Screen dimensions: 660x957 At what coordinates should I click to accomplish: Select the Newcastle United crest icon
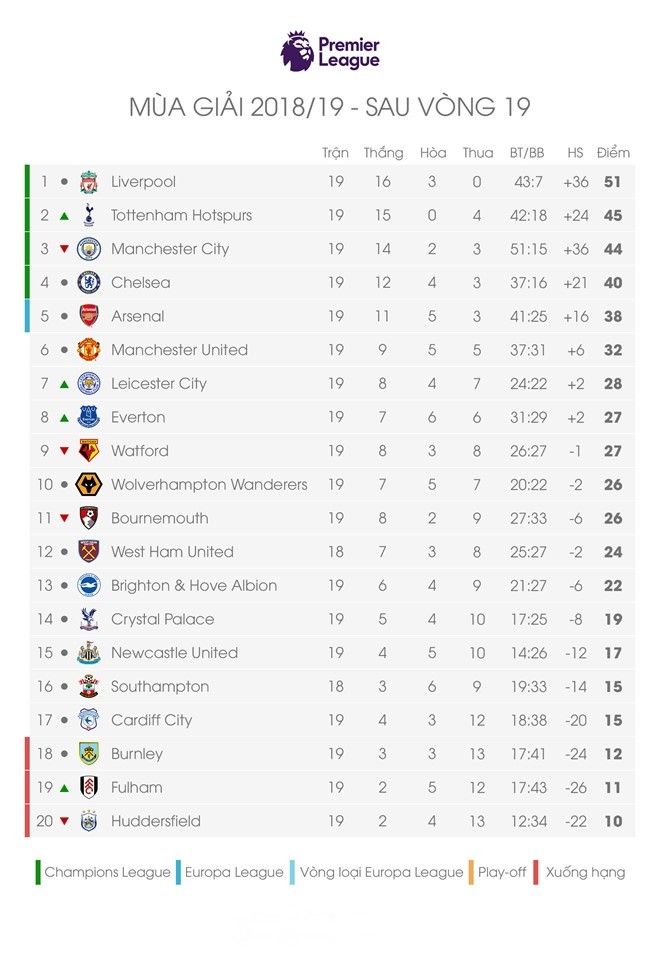coord(89,653)
